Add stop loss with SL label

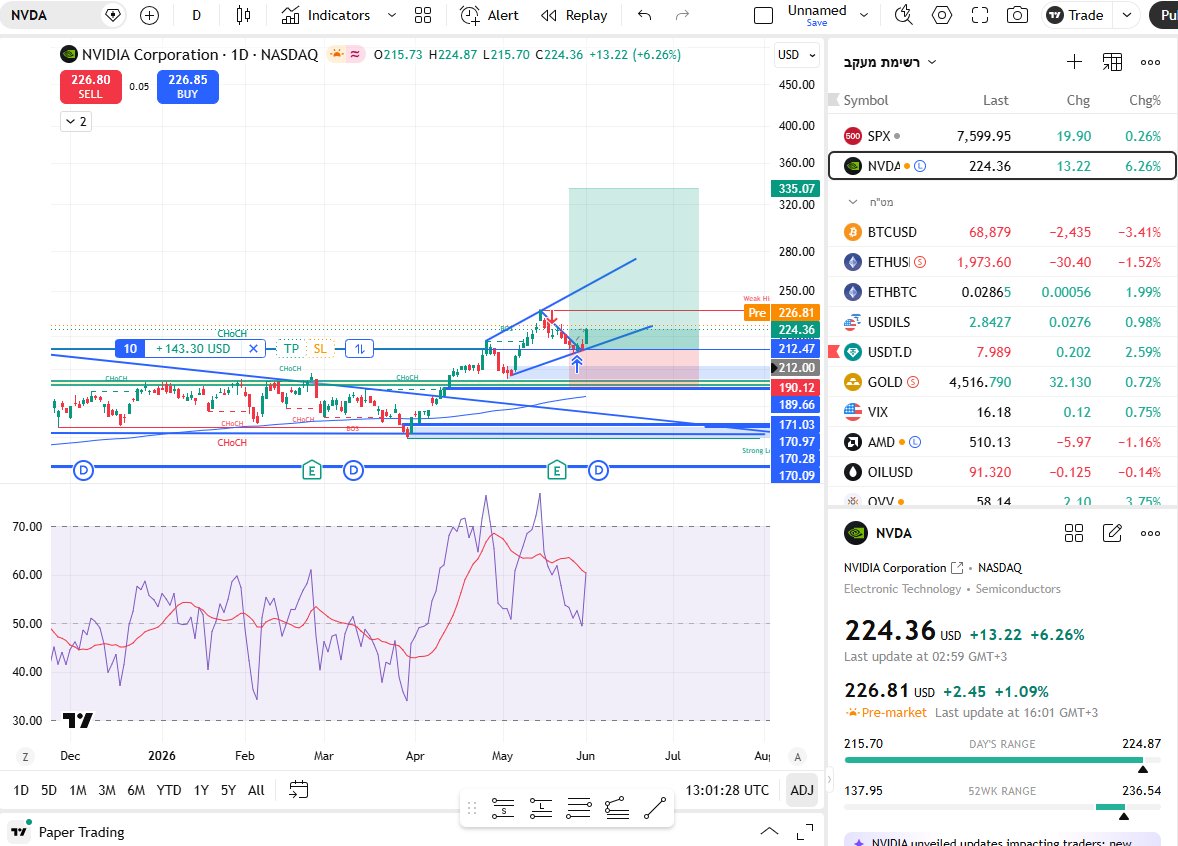click(x=320, y=349)
